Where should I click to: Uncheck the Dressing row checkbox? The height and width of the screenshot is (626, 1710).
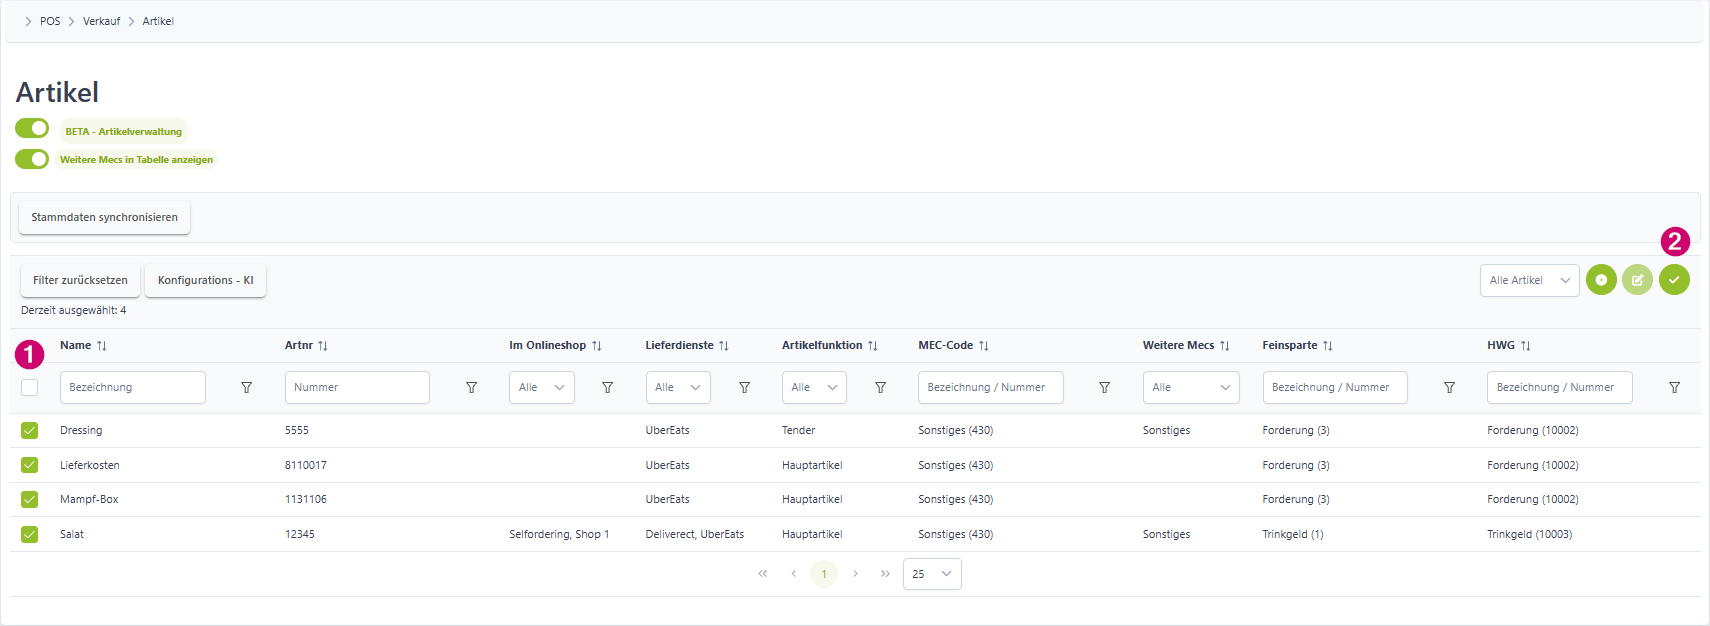30,431
